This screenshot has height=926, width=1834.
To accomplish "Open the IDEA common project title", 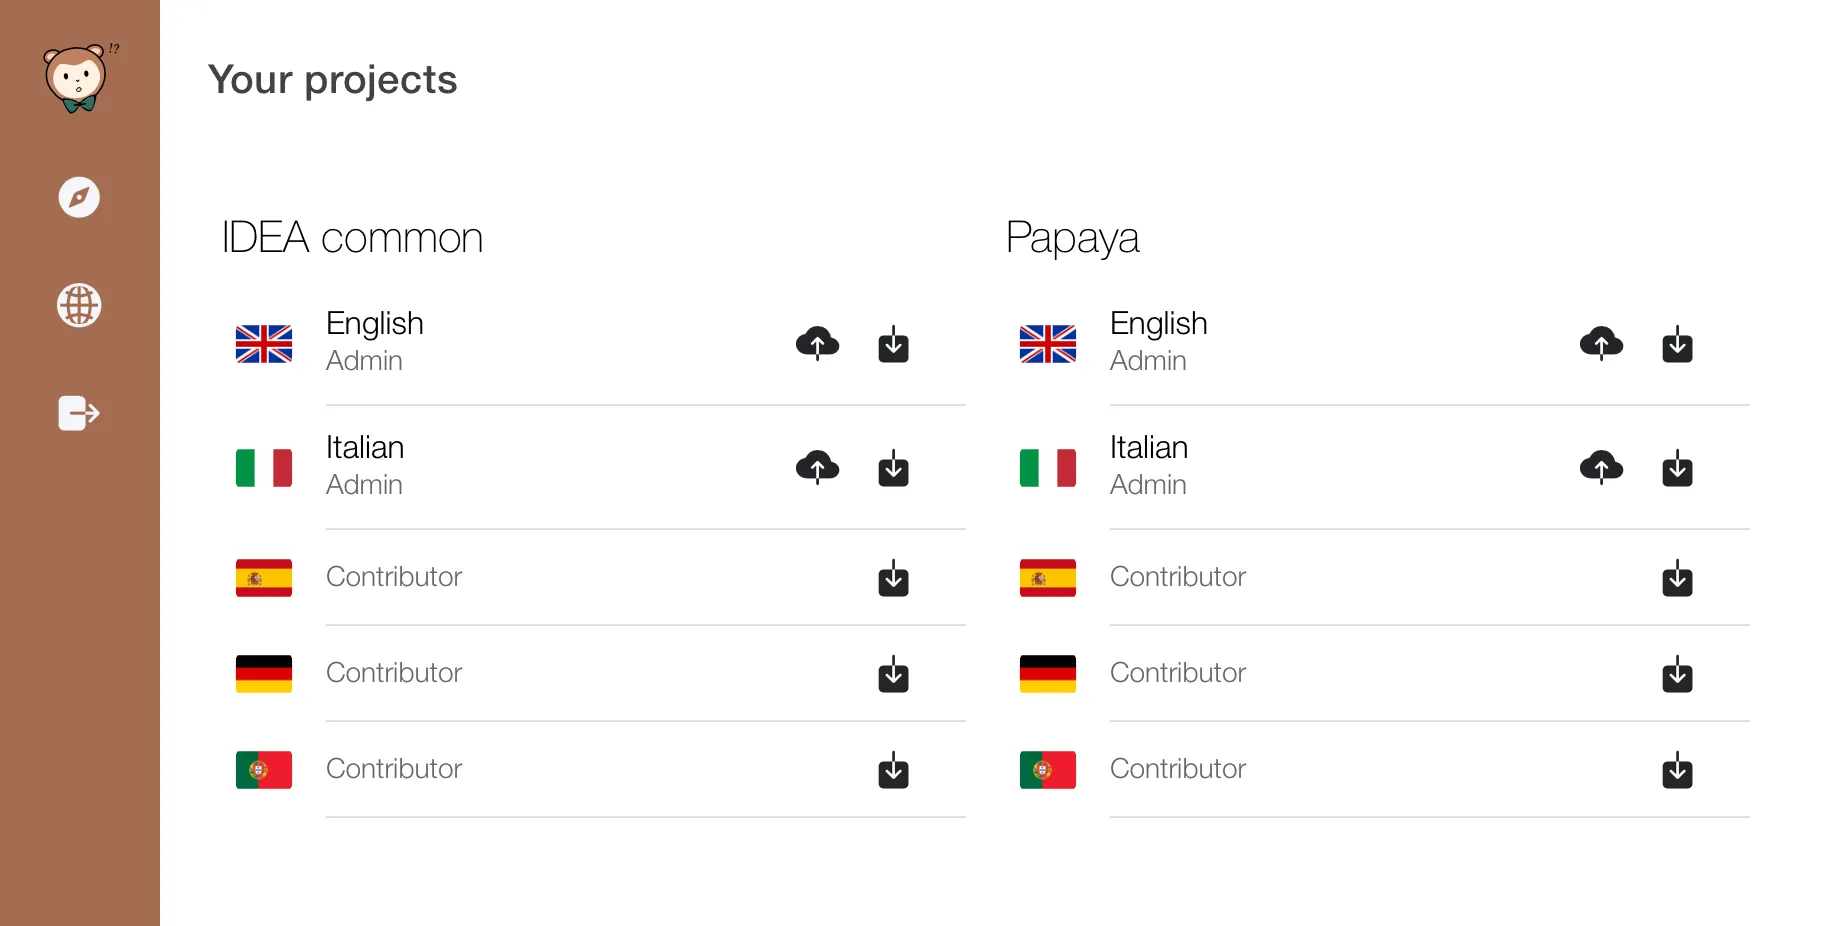I will click(x=352, y=238).
